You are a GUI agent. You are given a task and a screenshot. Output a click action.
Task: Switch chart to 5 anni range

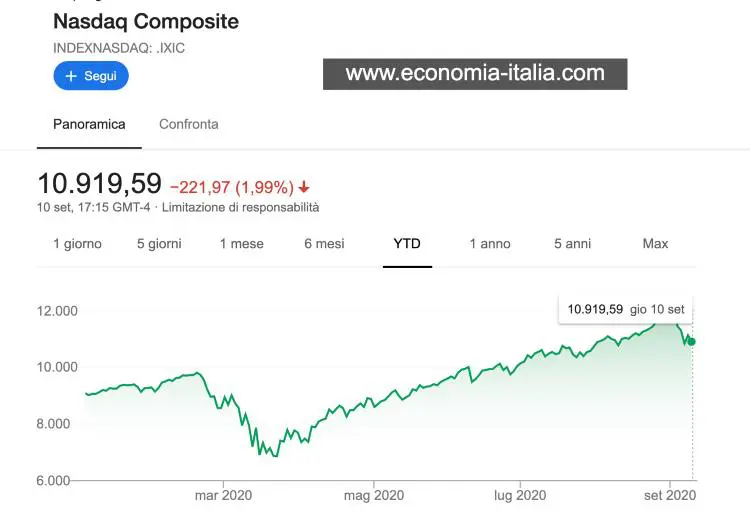pyautogui.click(x=573, y=244)
